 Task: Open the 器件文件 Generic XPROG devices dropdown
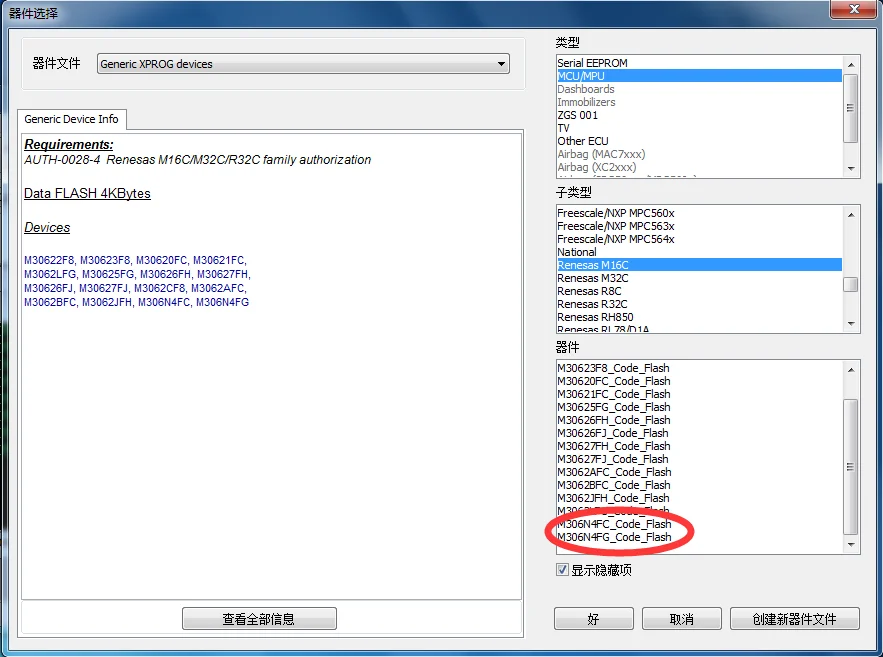tap(303, 64)
